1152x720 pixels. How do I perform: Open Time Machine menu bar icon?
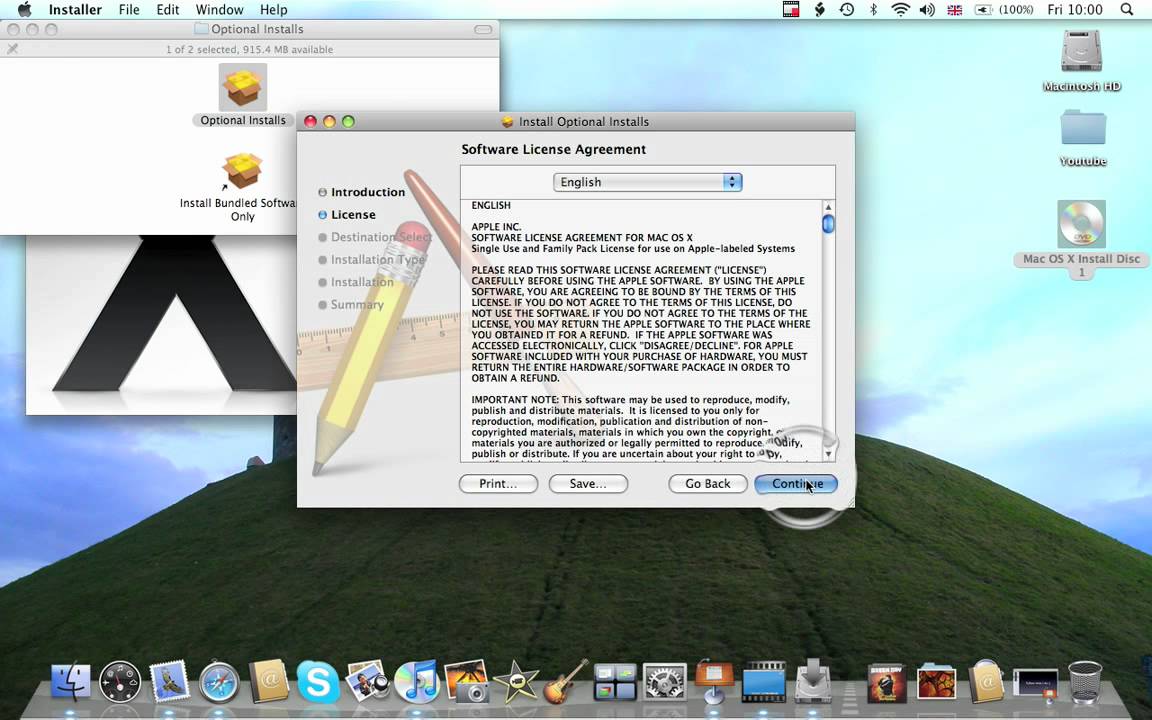pyautogui.click(x=846, y=10)
